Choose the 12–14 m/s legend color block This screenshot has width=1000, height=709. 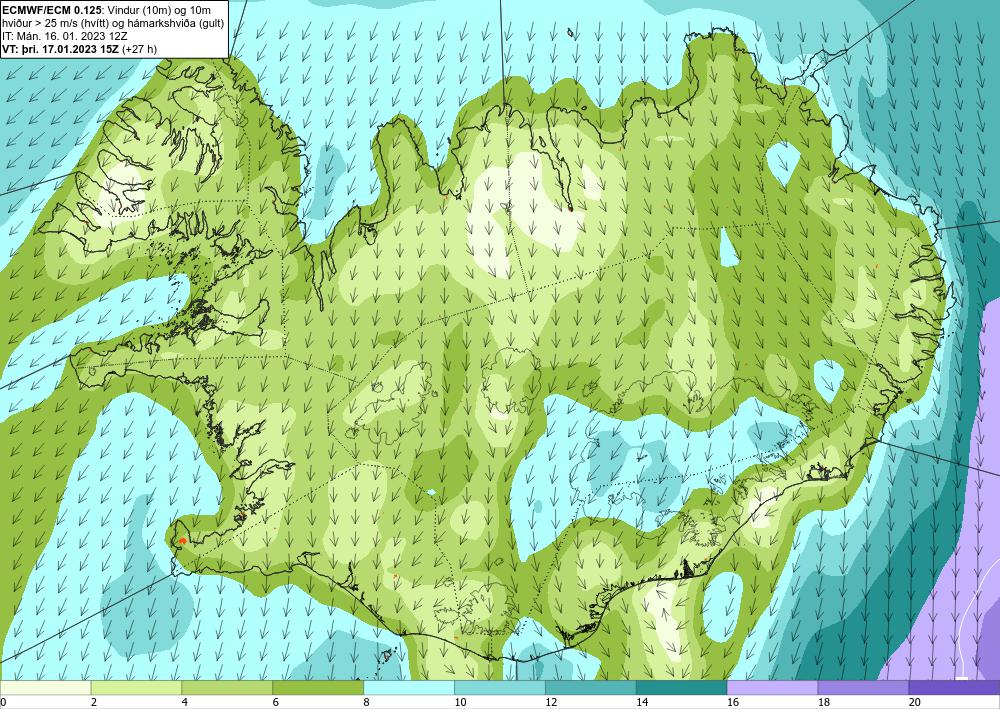pyautogui.click(x=591, y=688)
